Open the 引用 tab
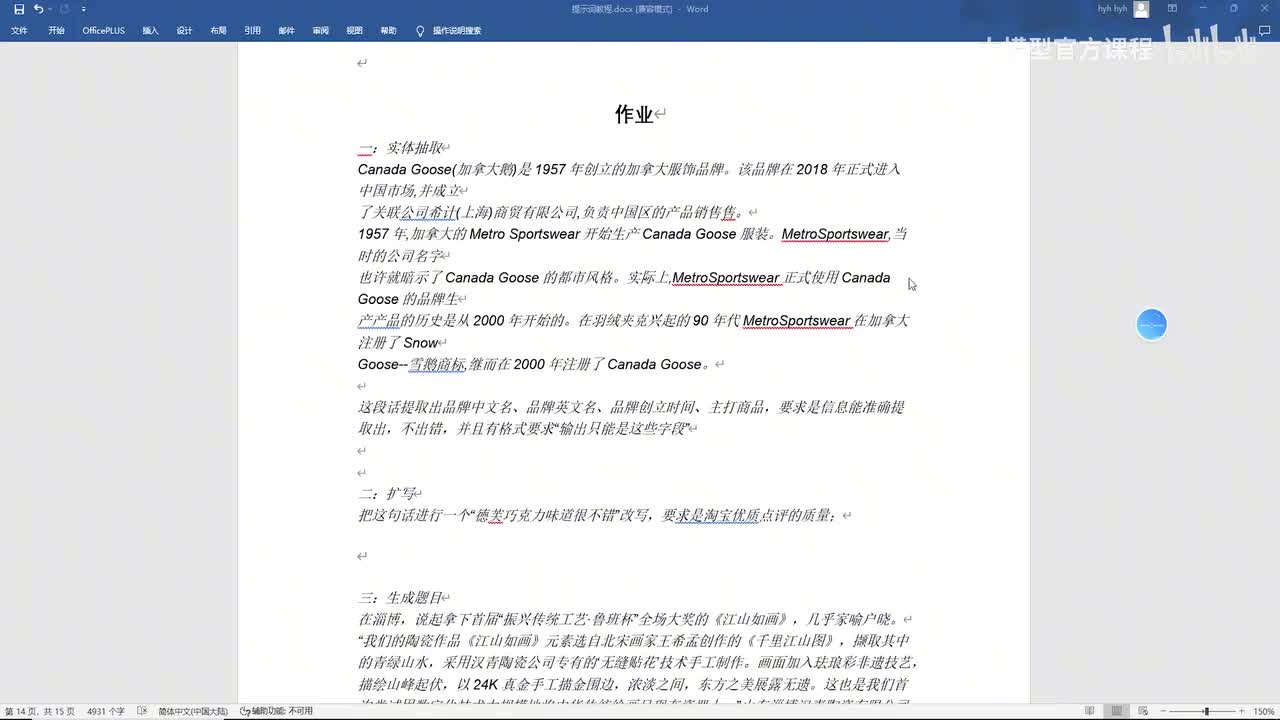 (252, 31)
